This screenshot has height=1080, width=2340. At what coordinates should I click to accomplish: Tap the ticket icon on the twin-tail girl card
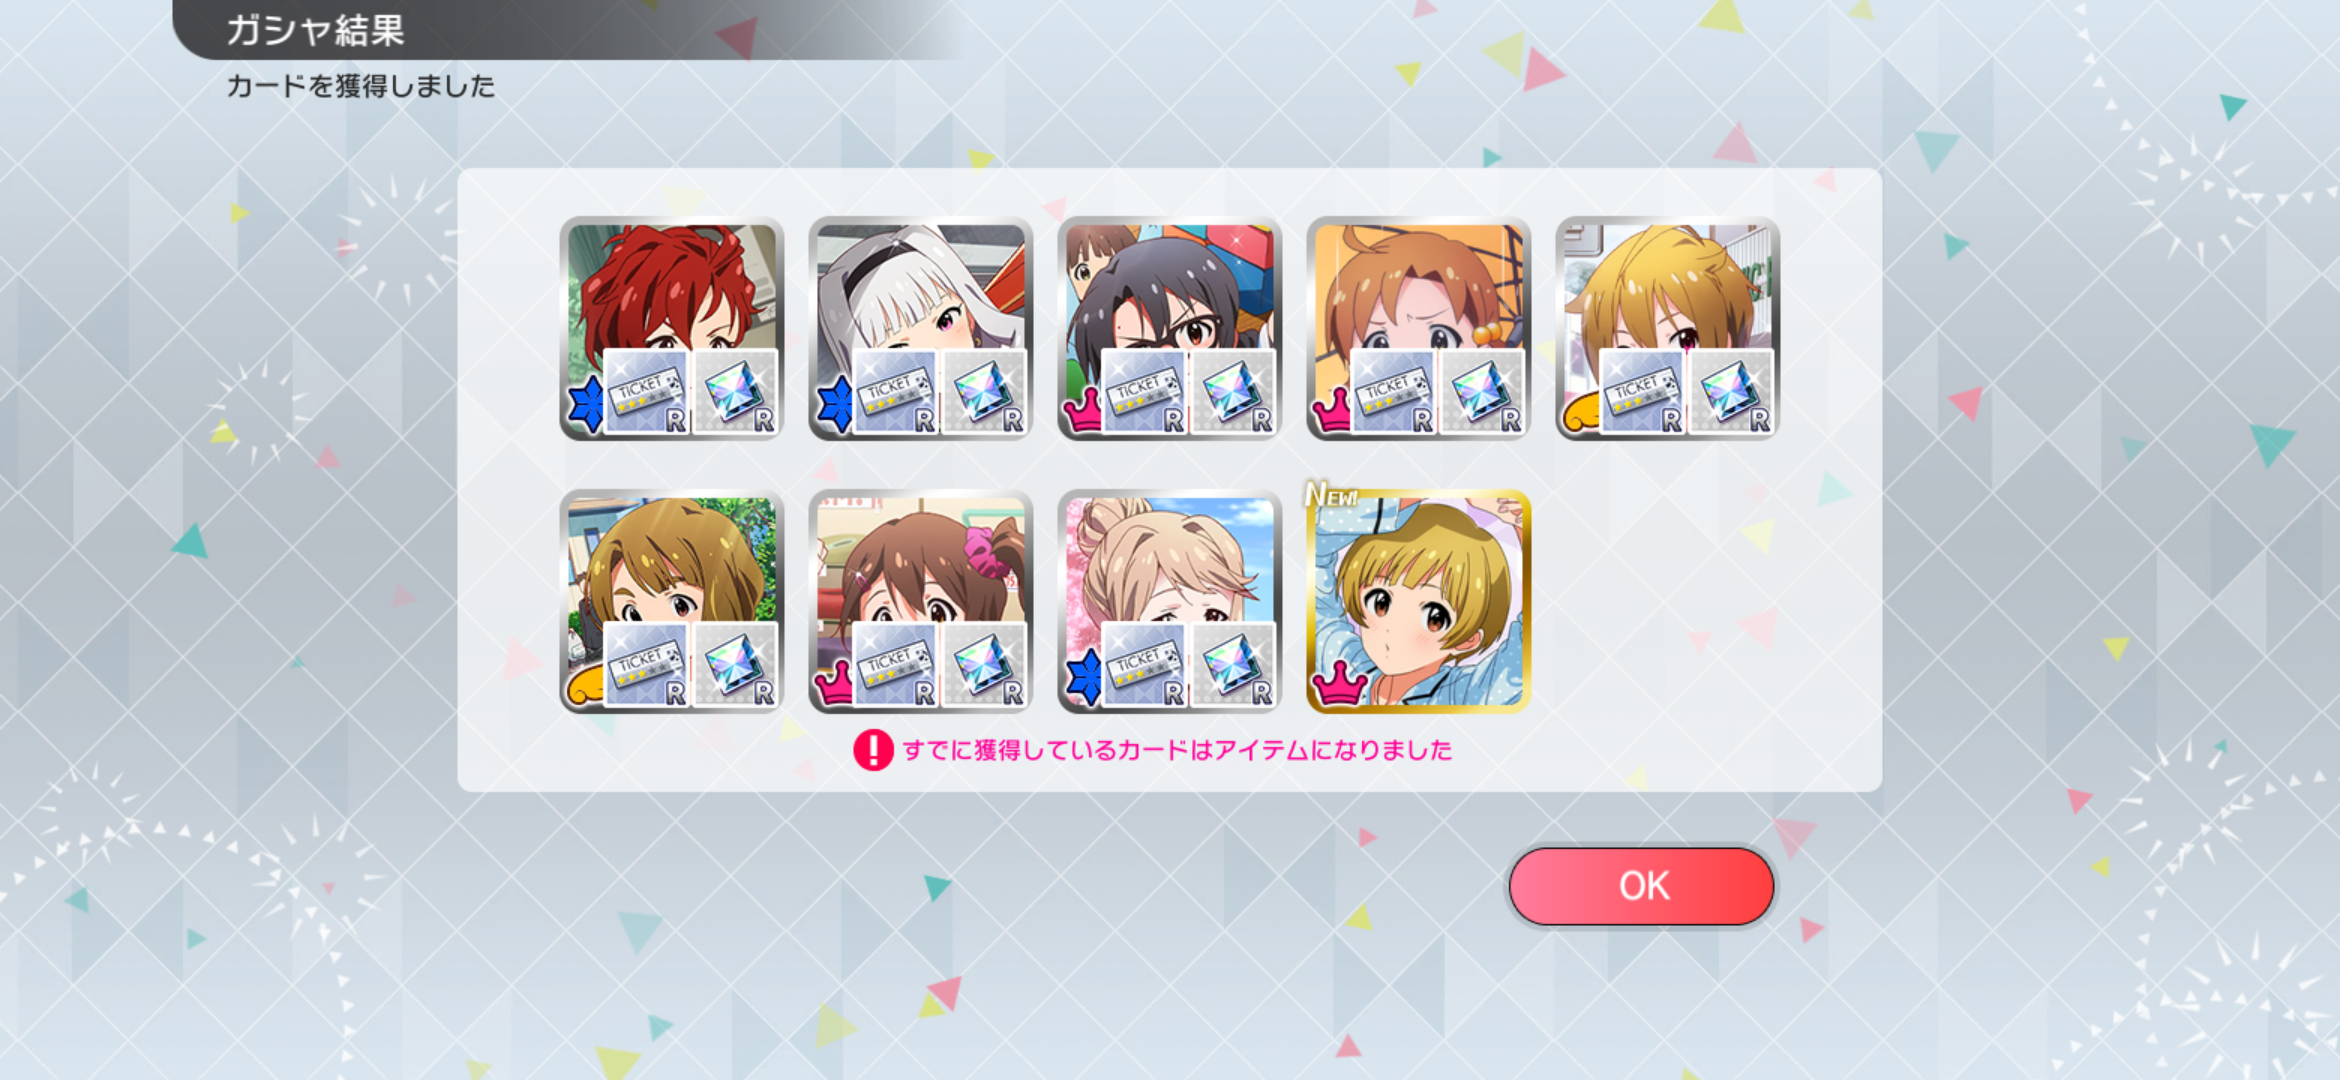point(895,665)
